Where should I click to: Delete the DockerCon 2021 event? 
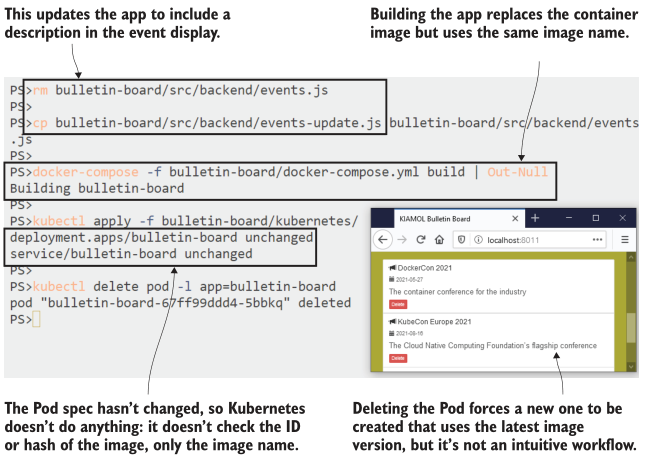click(x=397, y=303)
